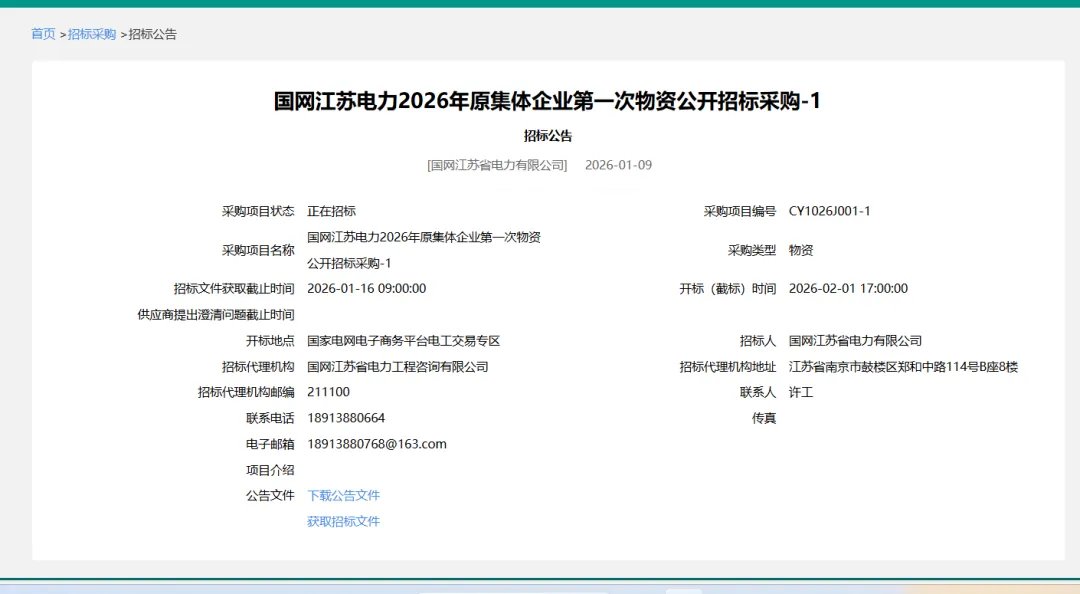Click the 采购类型 value 物资
Screen dimensions: 1080x594
tap(801, 250)
